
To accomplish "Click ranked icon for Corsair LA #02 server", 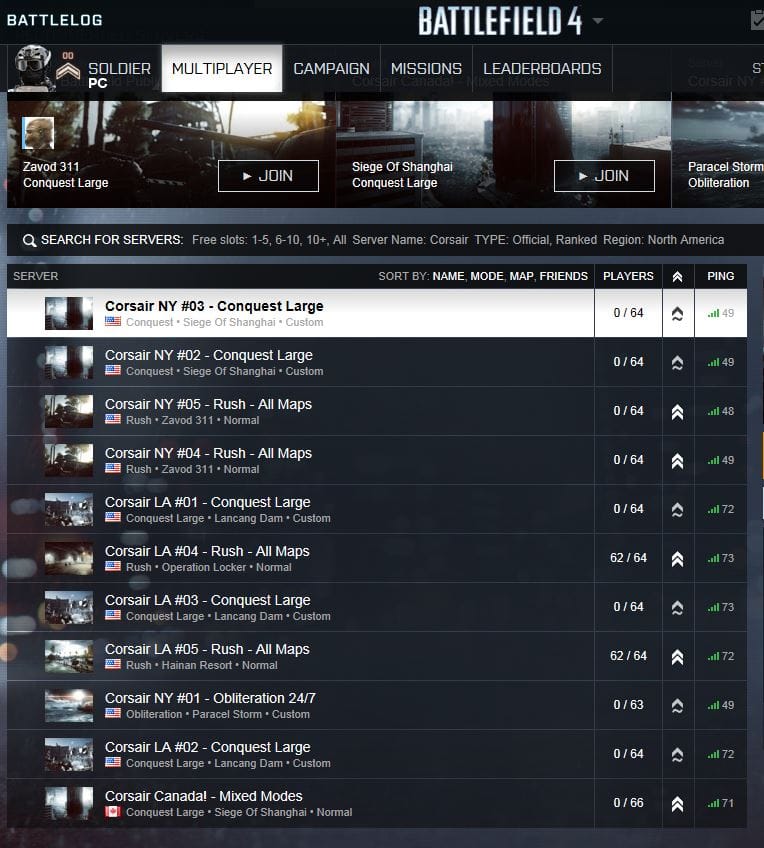I will (677, 754).
